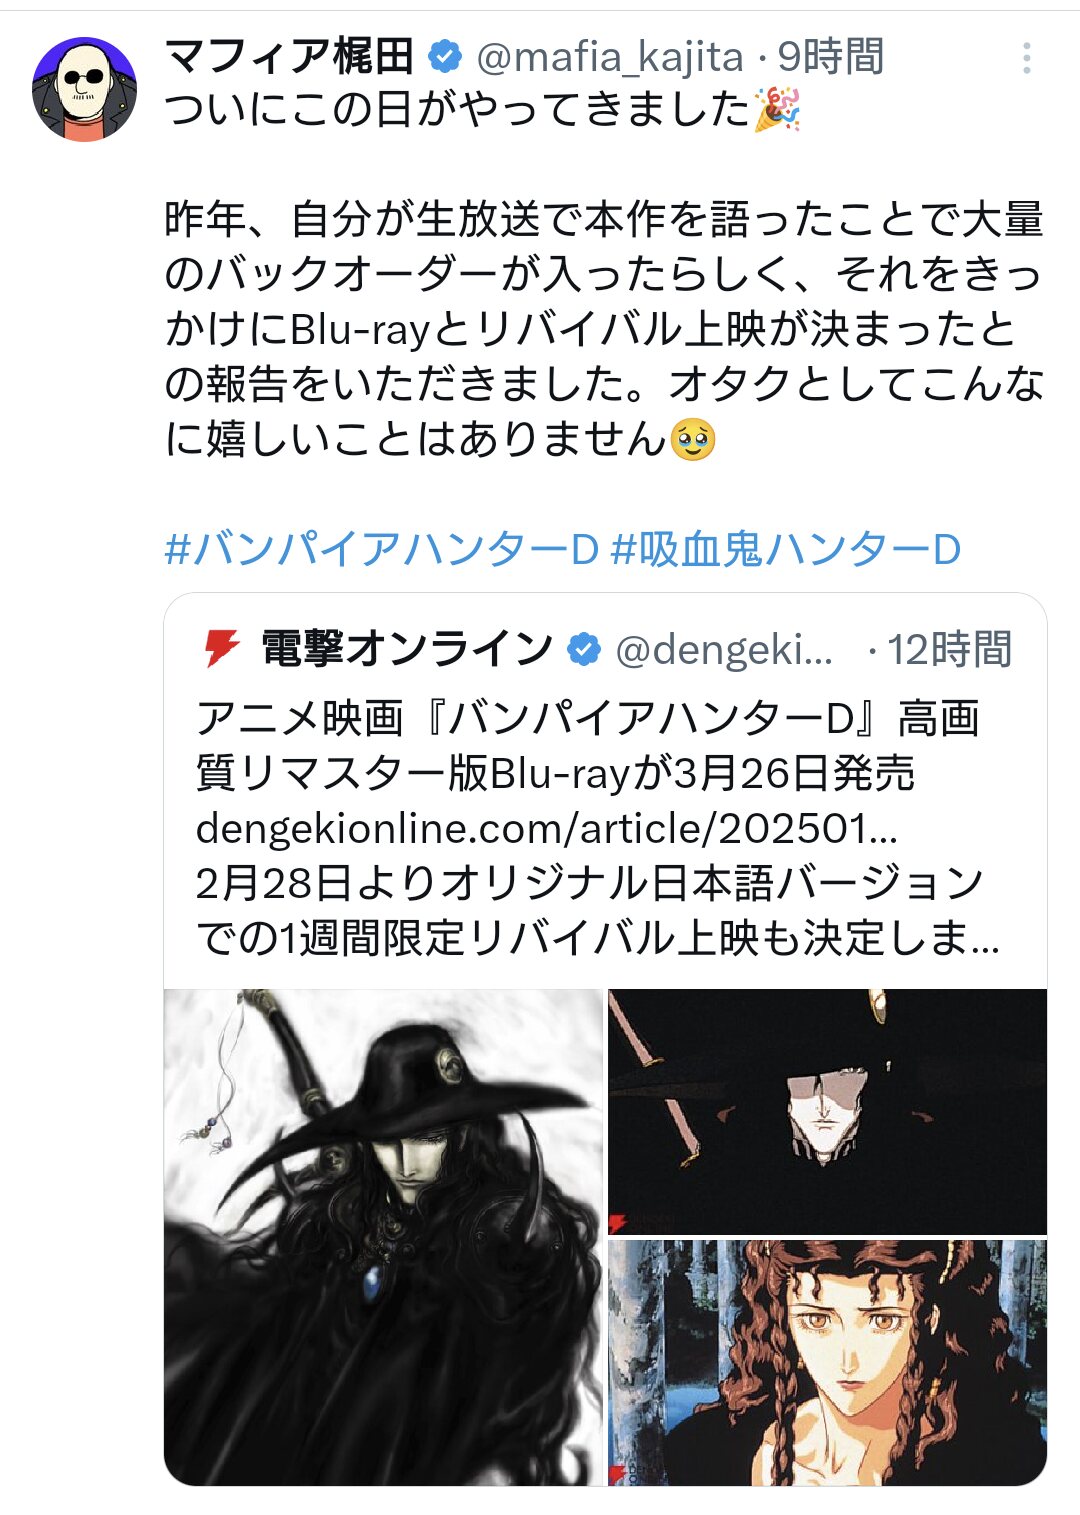Image resolution: width=1080 pixels, height=1515 pixels.
Task: Open the 電撃オンライン account name
Action: click(x=406, y=648)
